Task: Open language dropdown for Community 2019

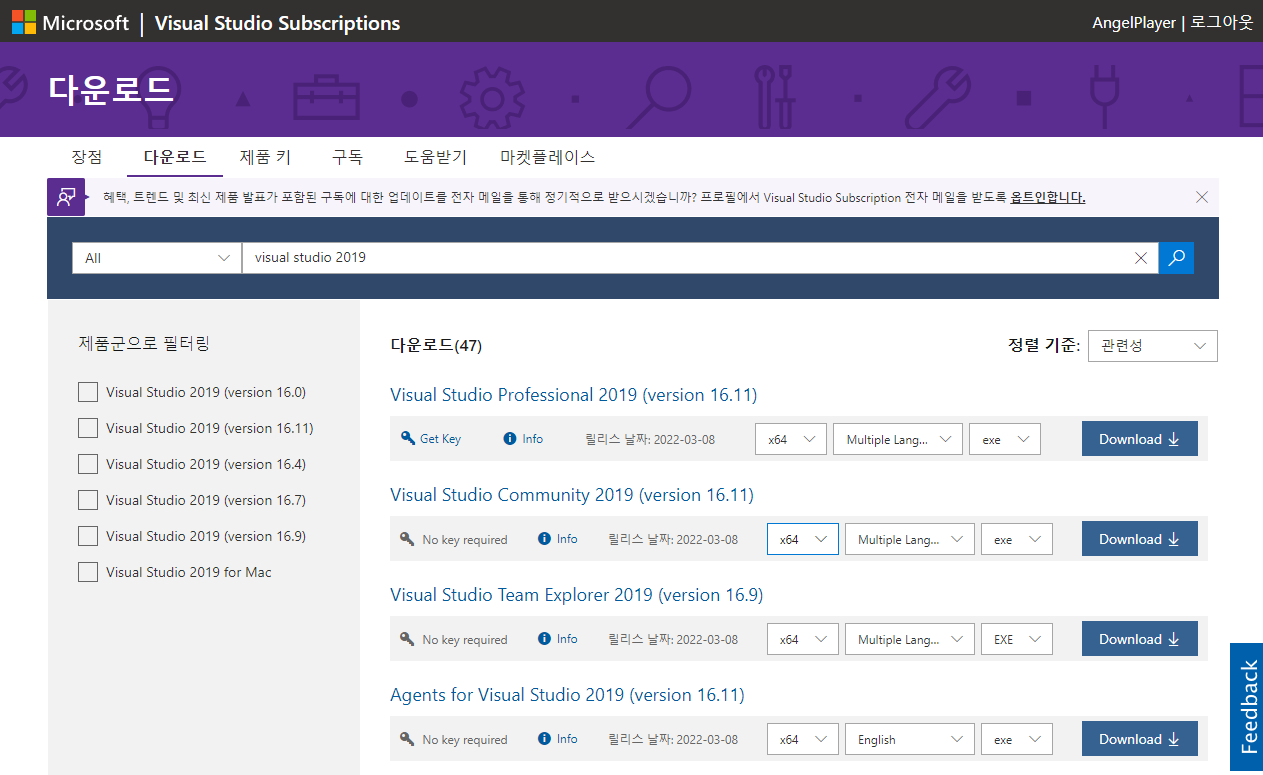Action: [910, 539]
